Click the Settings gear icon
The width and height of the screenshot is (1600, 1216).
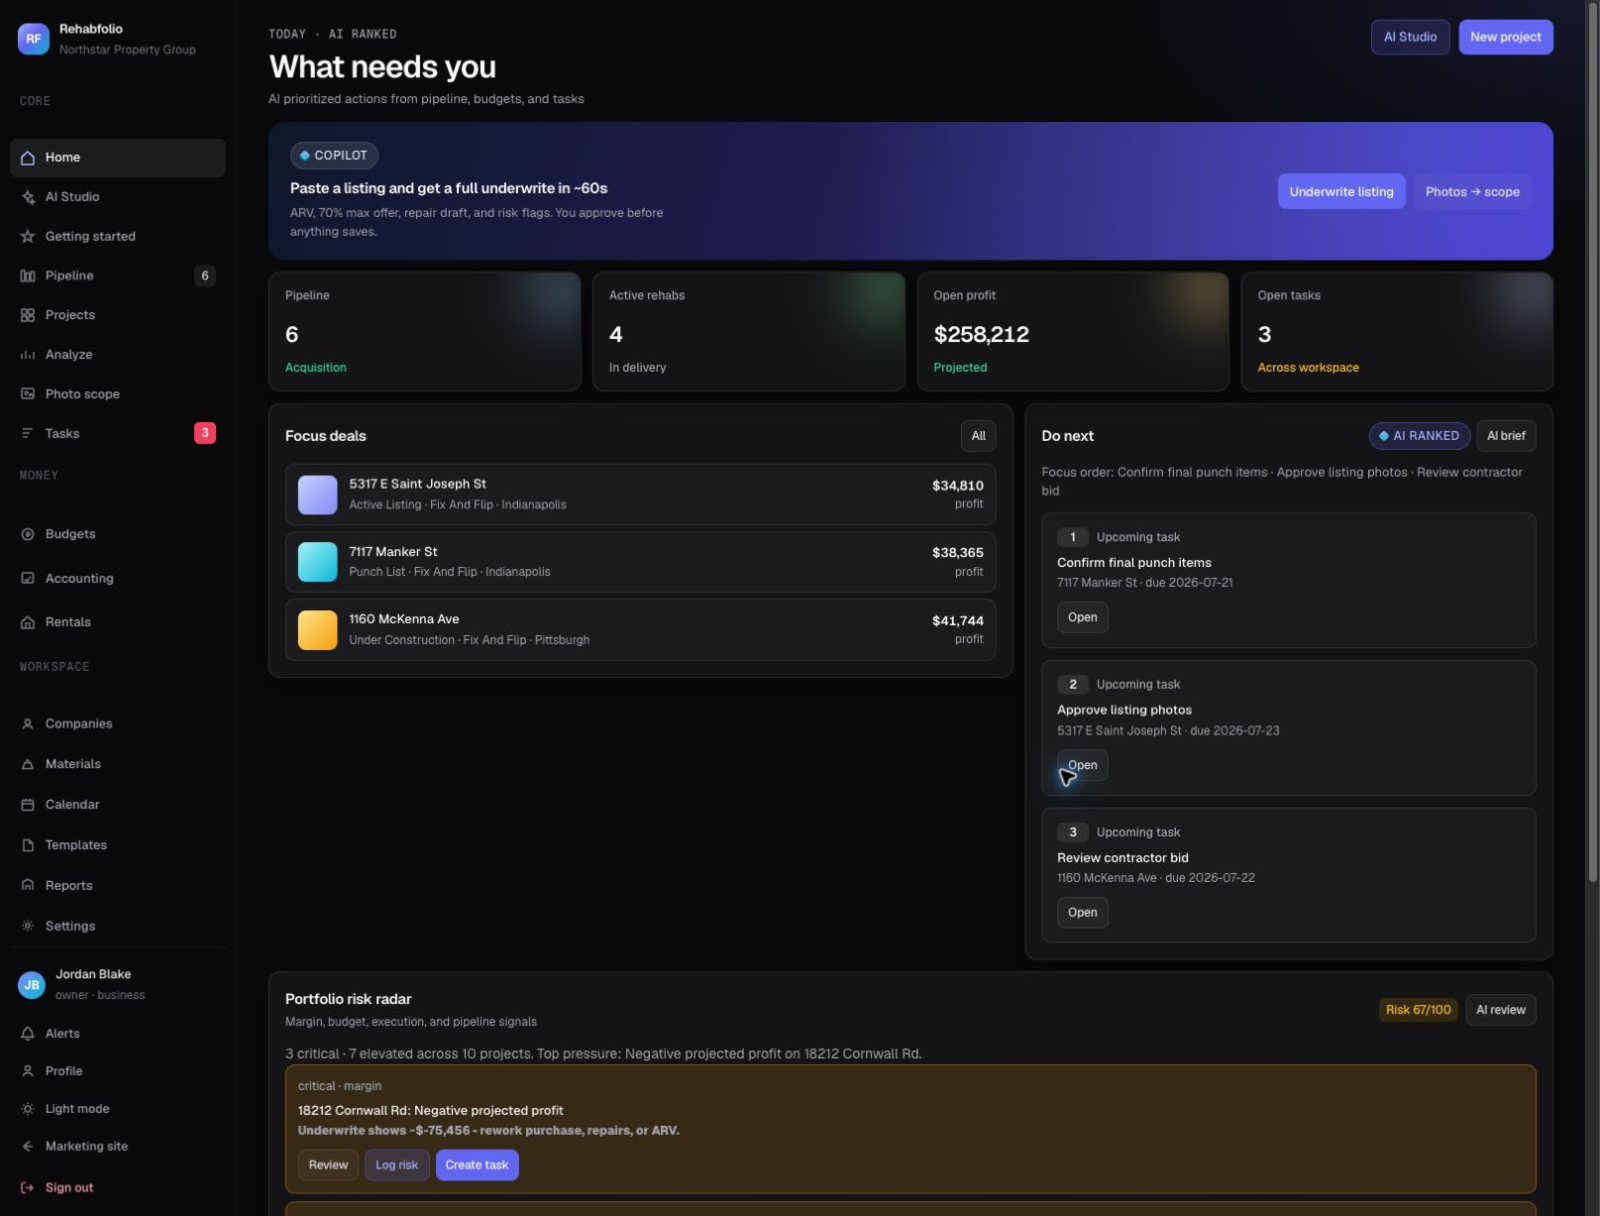click(x=28, y=926)
